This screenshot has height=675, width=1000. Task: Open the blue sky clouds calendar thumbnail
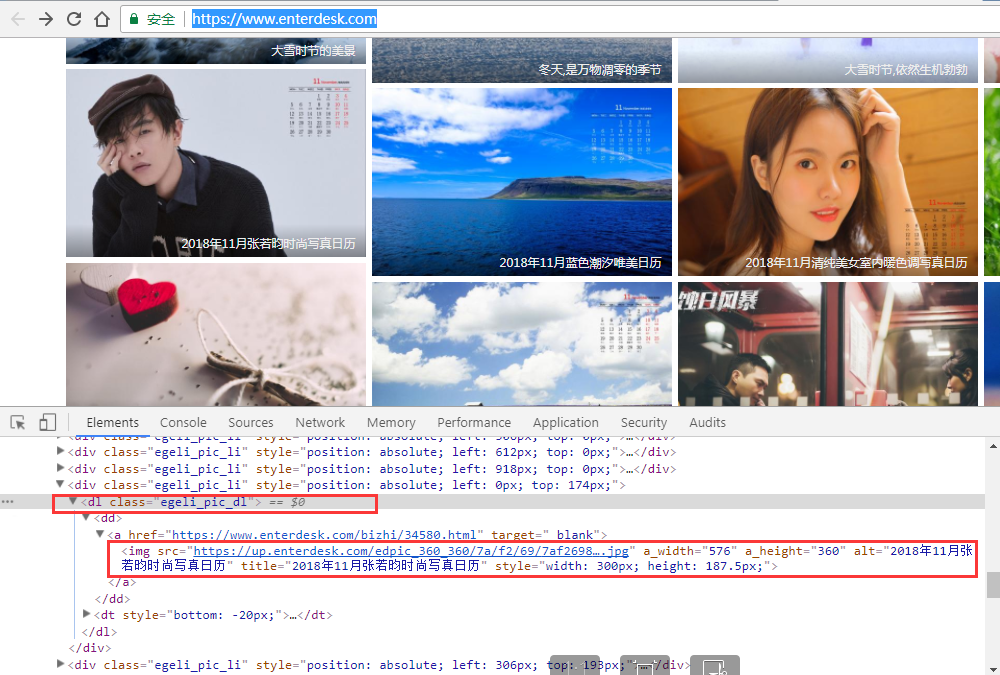click(x=522, y=344)
